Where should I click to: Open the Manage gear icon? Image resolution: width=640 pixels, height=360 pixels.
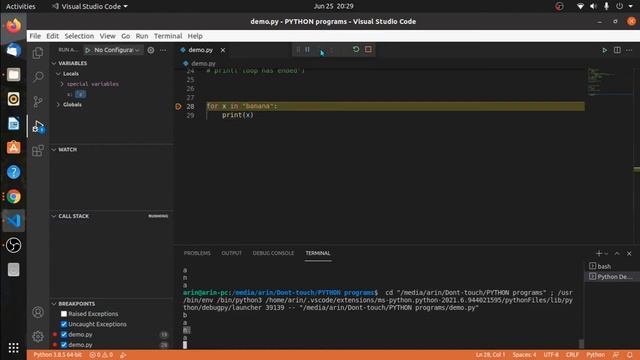tap(38, 336)
